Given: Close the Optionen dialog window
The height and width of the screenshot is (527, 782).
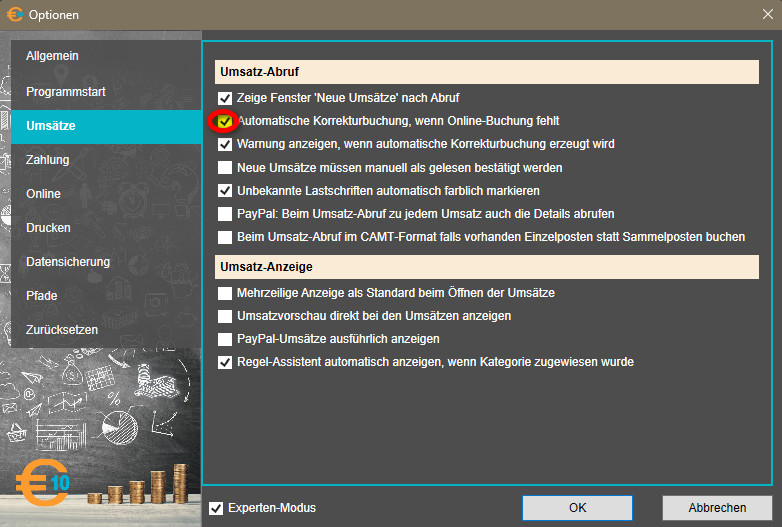Looking at the screenshot, I should (765, 15).
